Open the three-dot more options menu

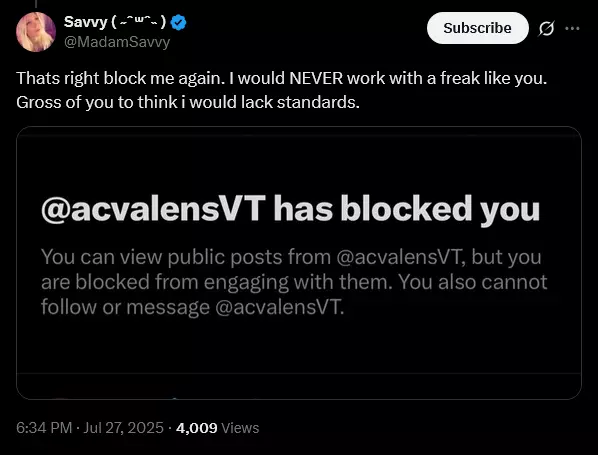[572, 28]
